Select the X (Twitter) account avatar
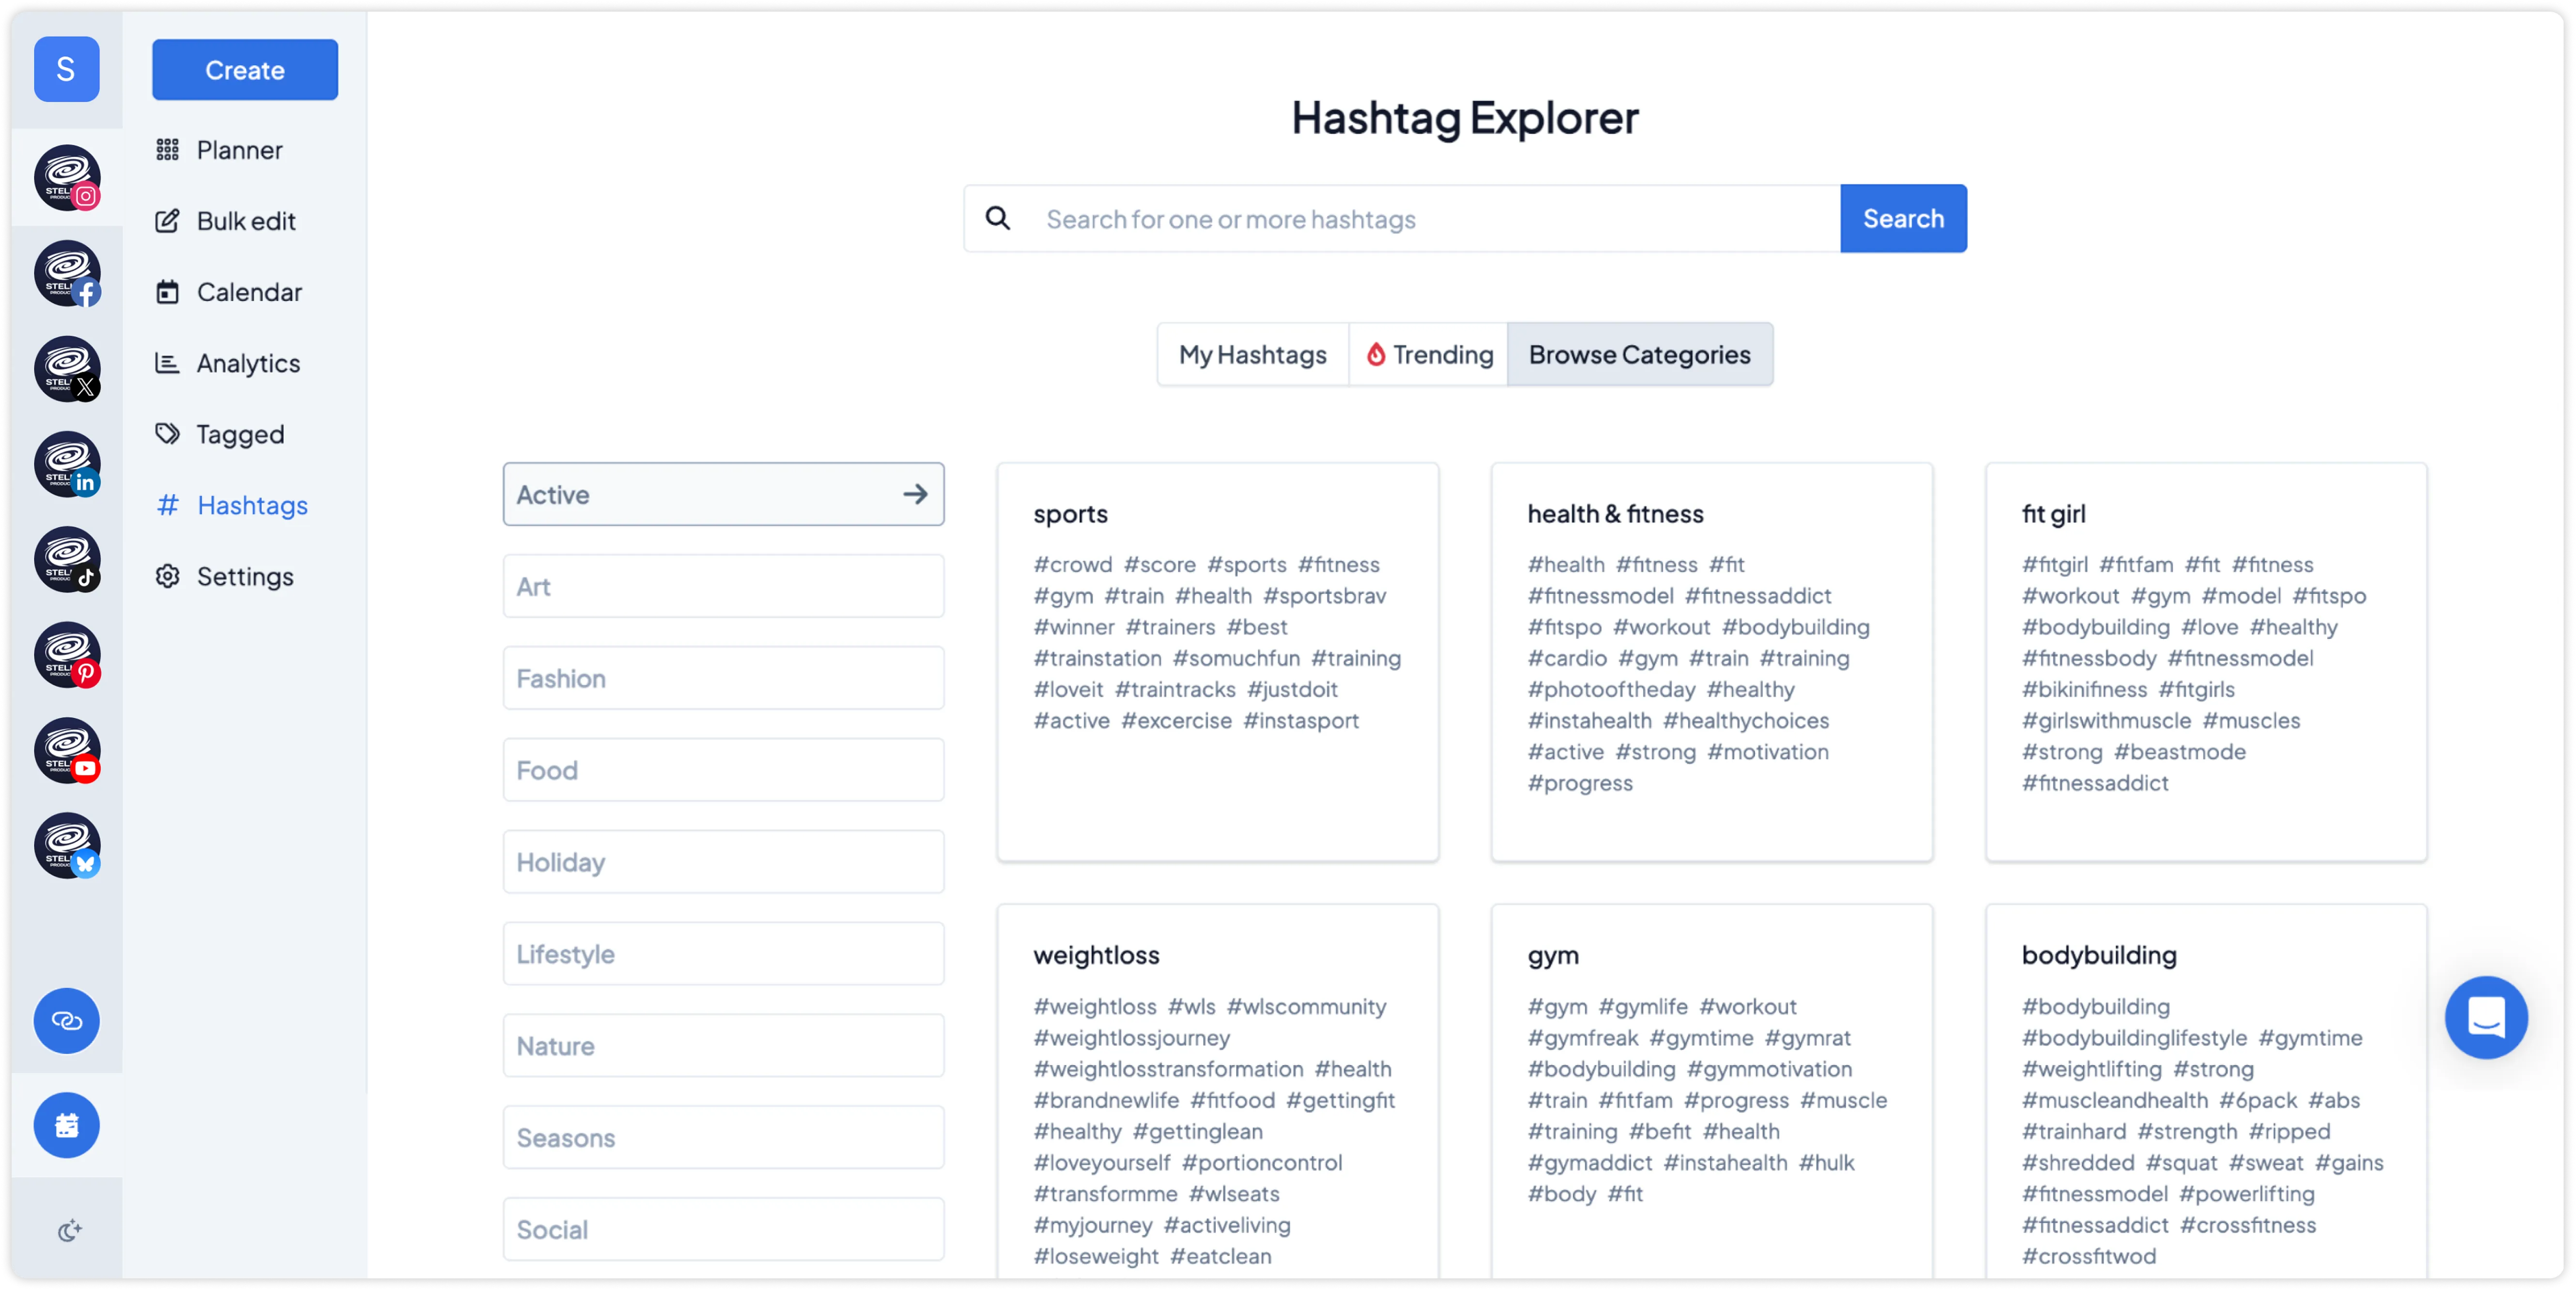 67,368
